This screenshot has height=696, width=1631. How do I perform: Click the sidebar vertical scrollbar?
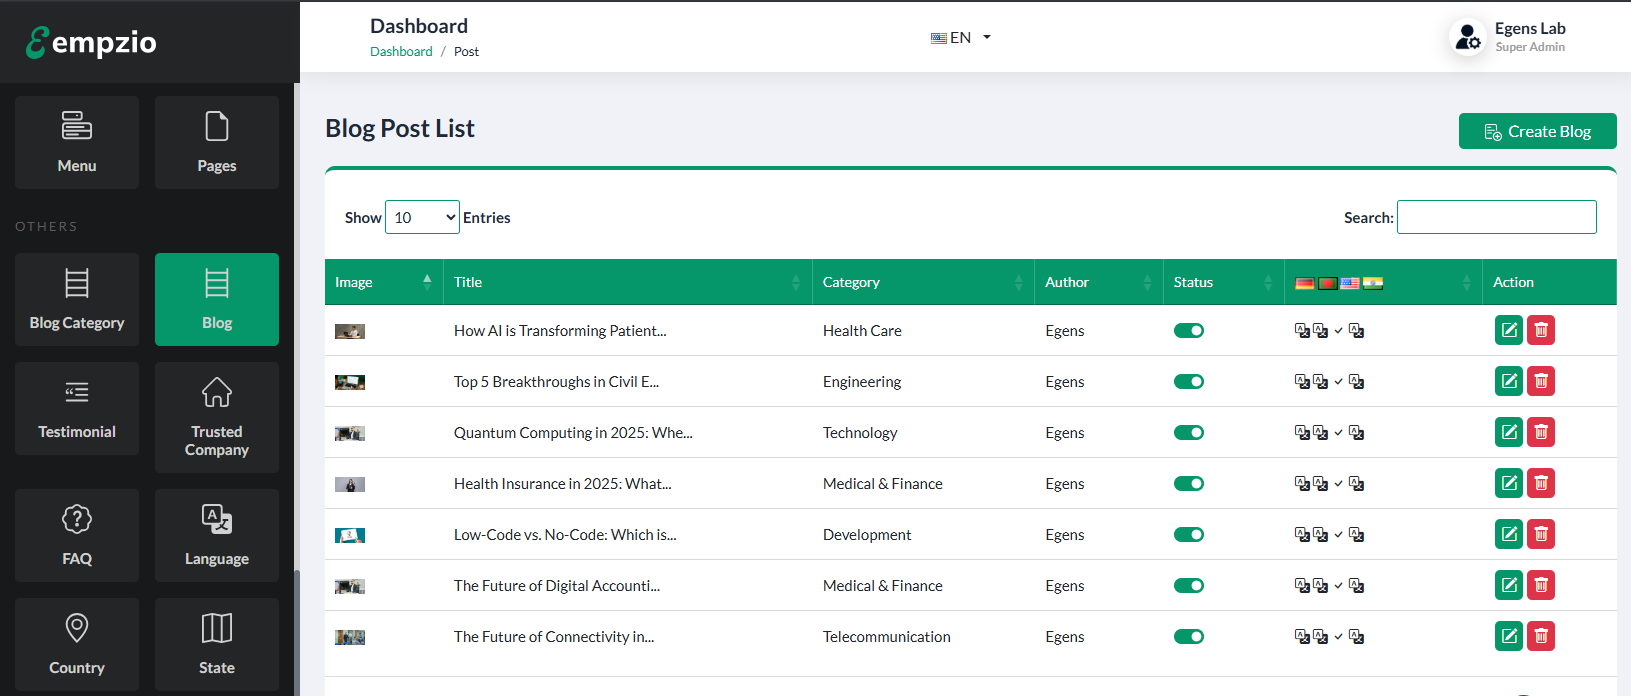pyautogui.click(x=296, y=630)
